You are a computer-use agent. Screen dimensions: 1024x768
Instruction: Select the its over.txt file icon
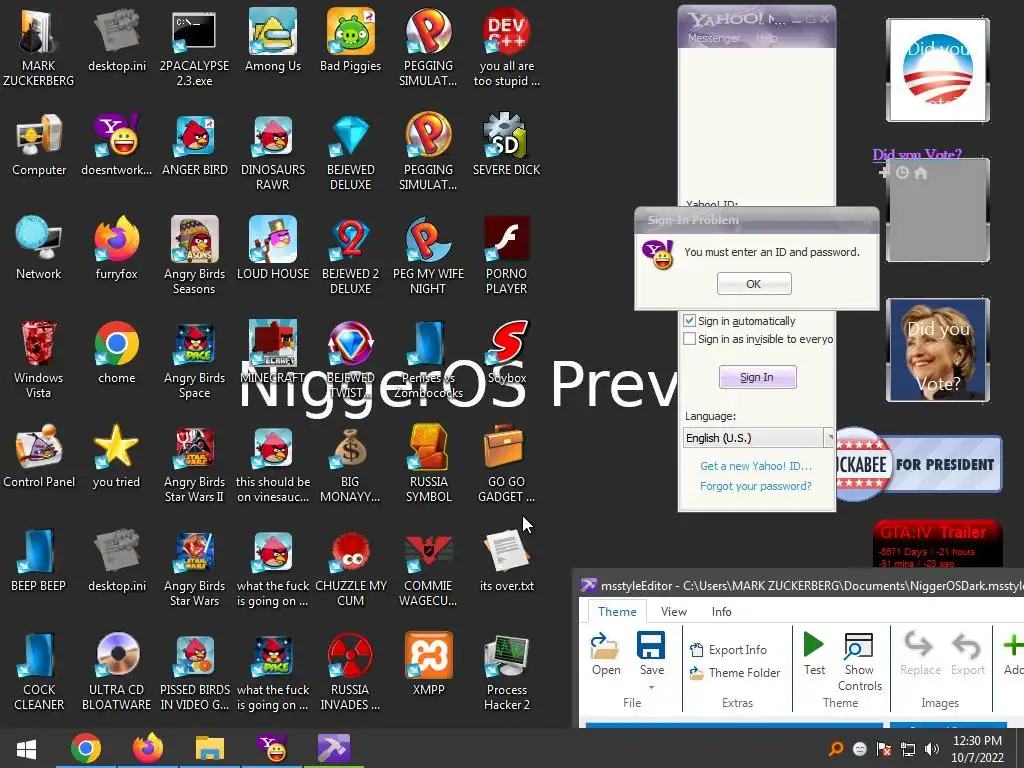[x=507, y=560]
